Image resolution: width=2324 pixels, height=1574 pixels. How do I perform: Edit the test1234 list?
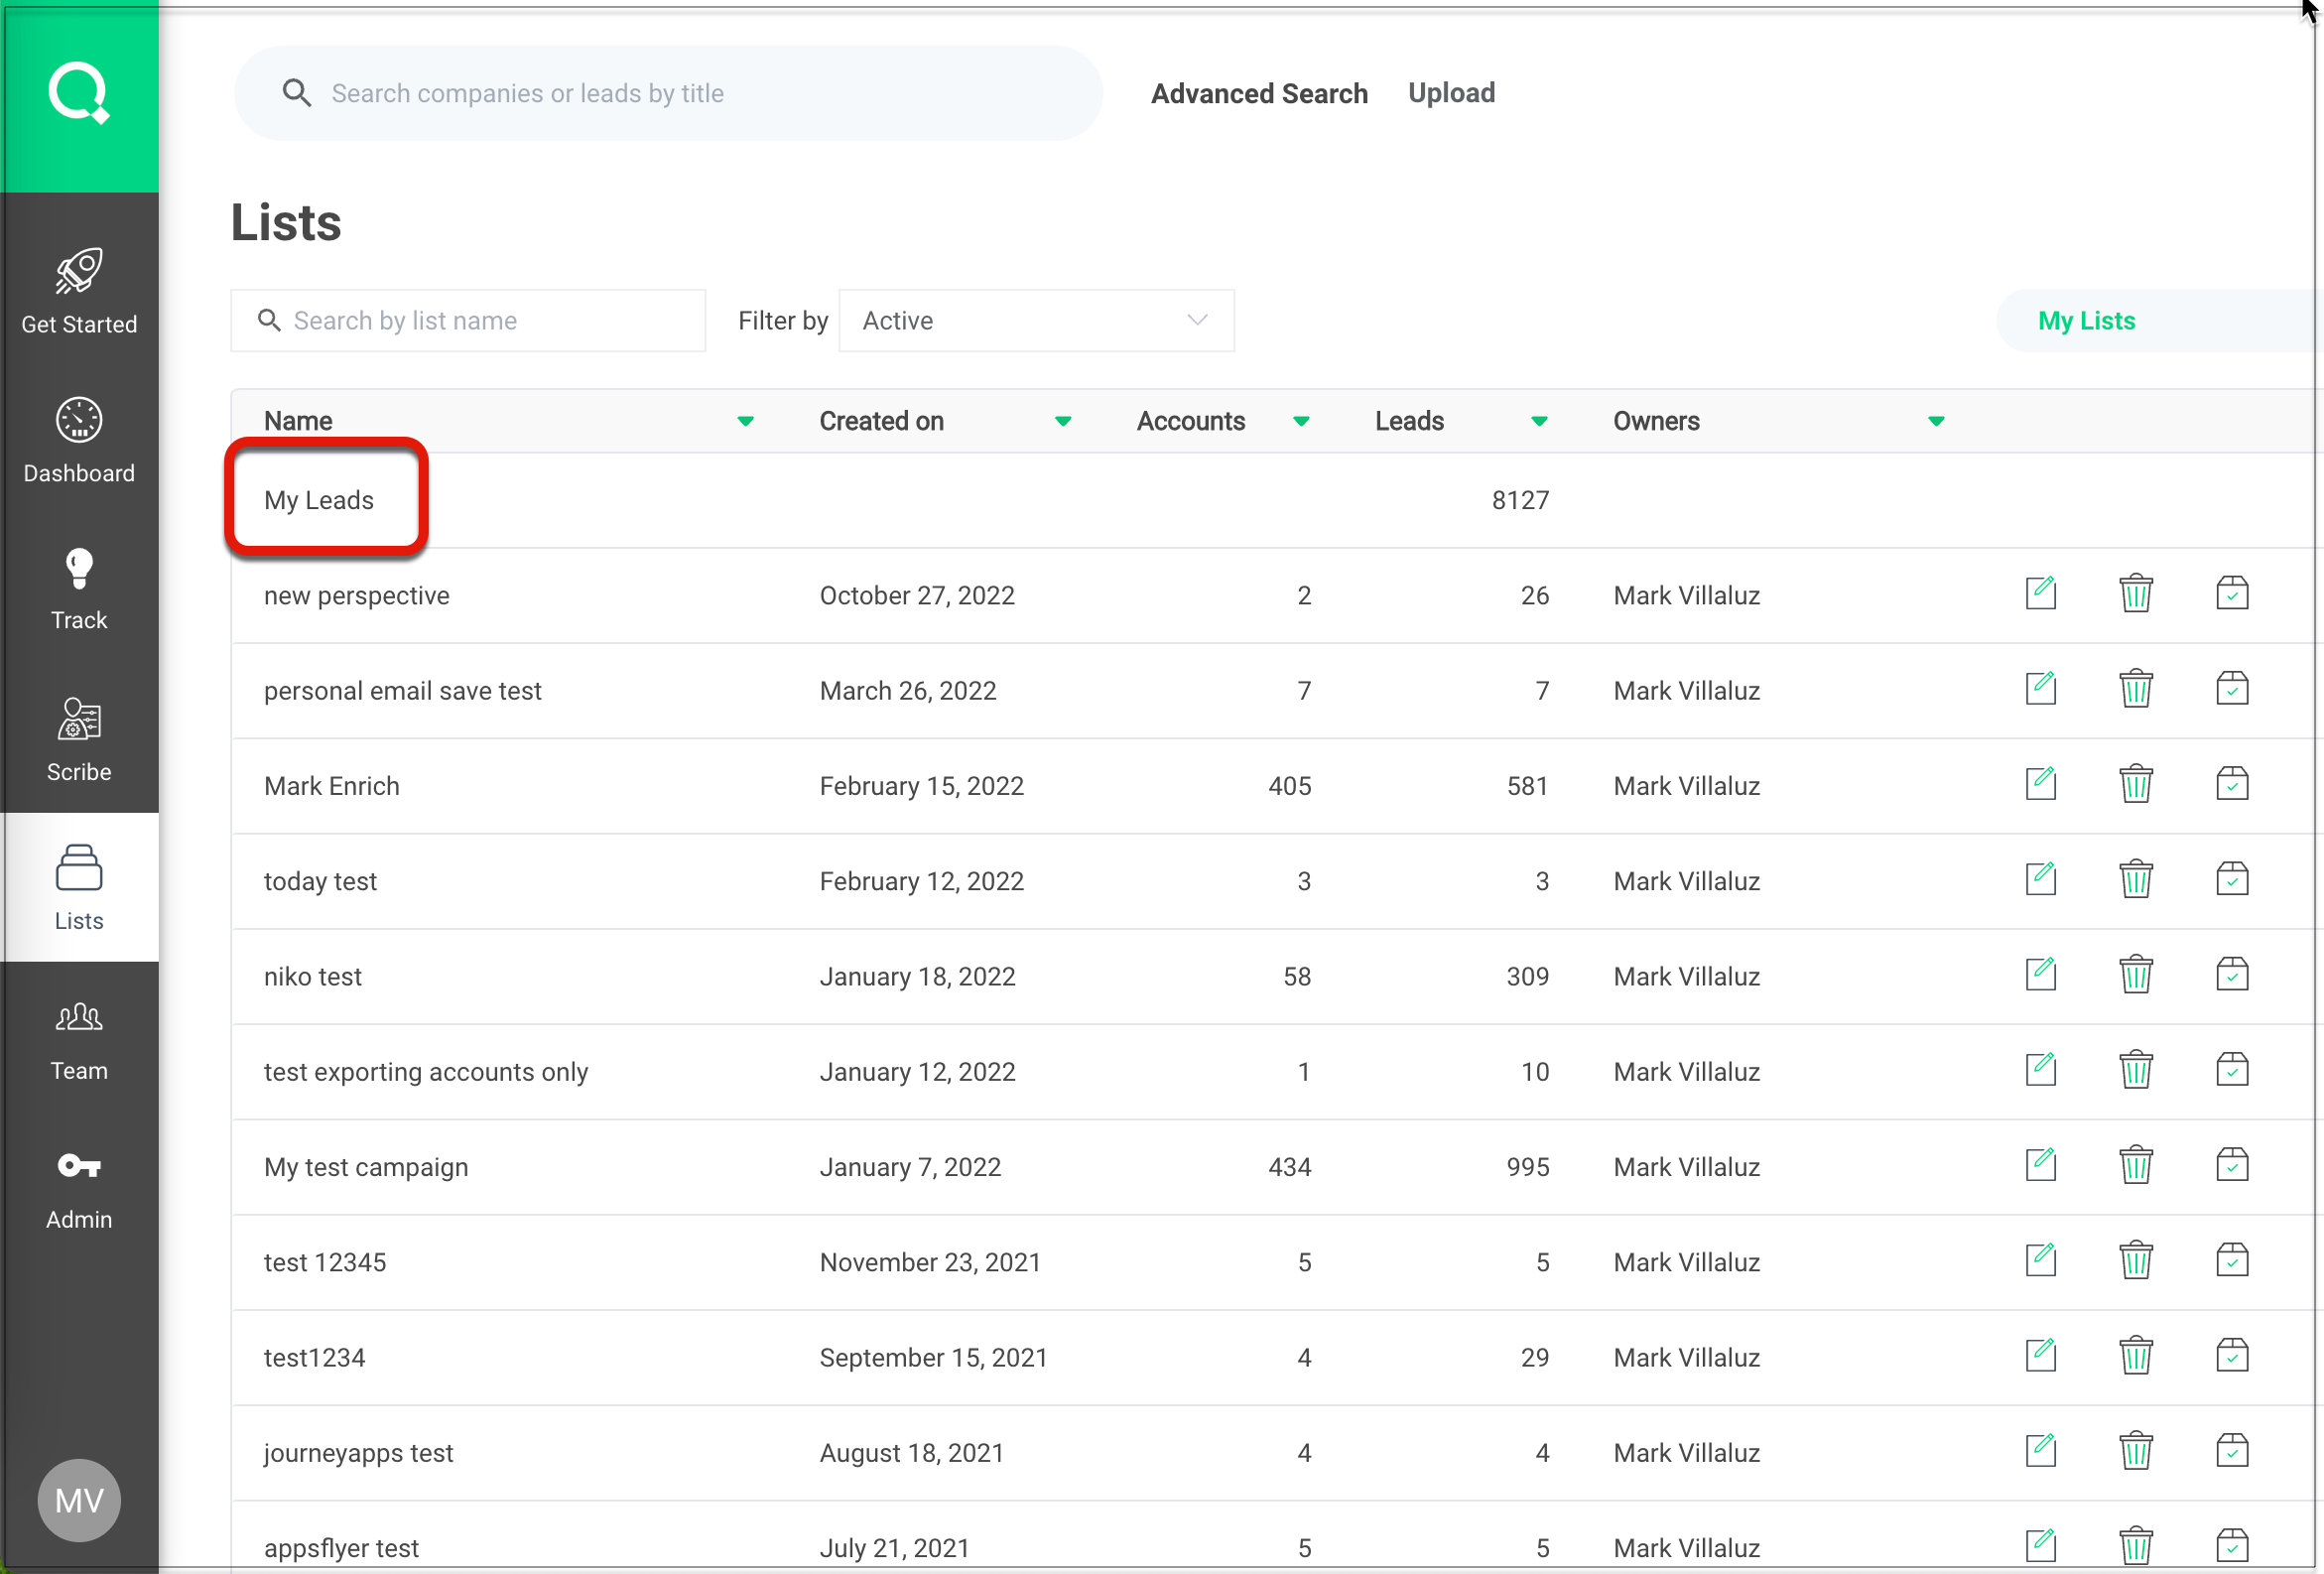pos(2040,1355)
